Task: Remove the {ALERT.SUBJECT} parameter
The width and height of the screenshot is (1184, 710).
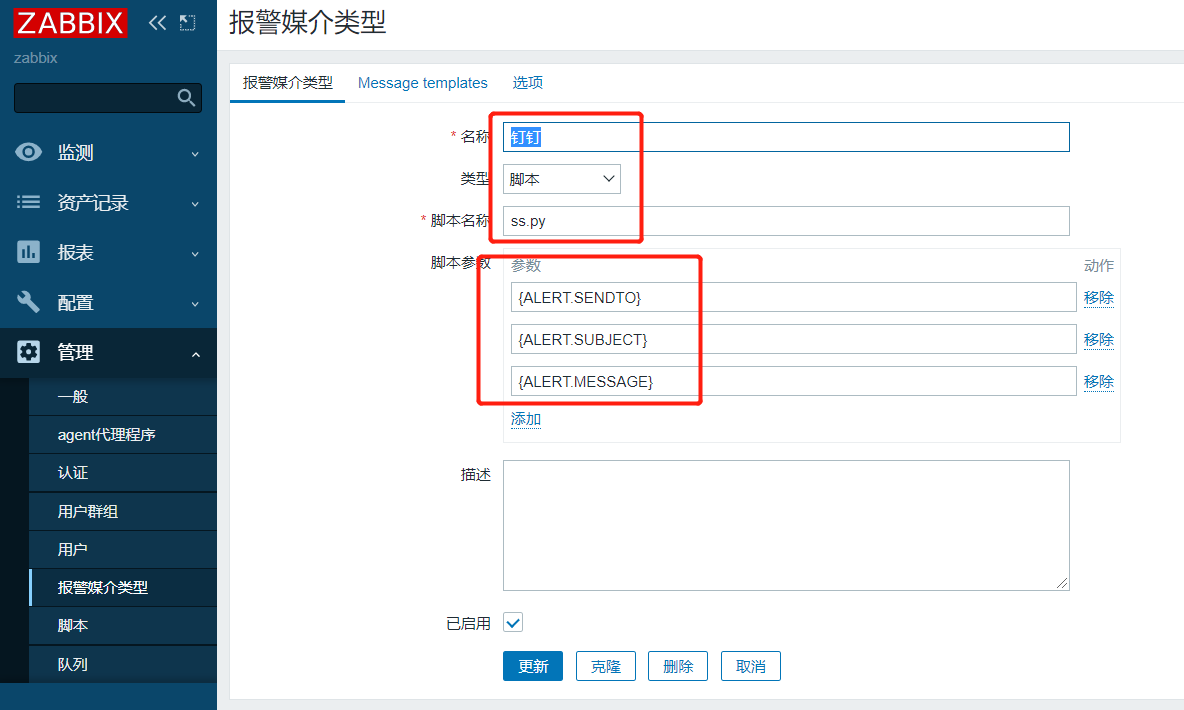Action: [1099, 340]
